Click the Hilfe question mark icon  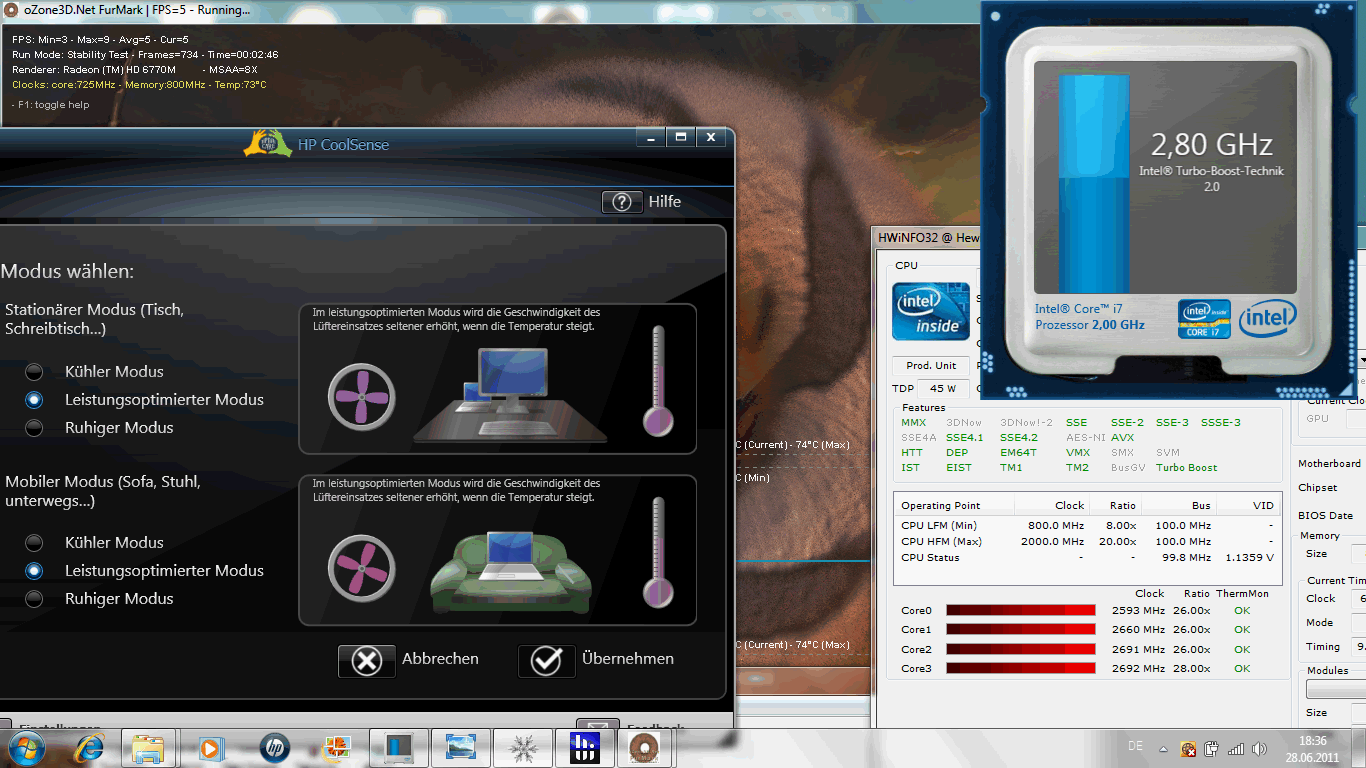(622, 202)
